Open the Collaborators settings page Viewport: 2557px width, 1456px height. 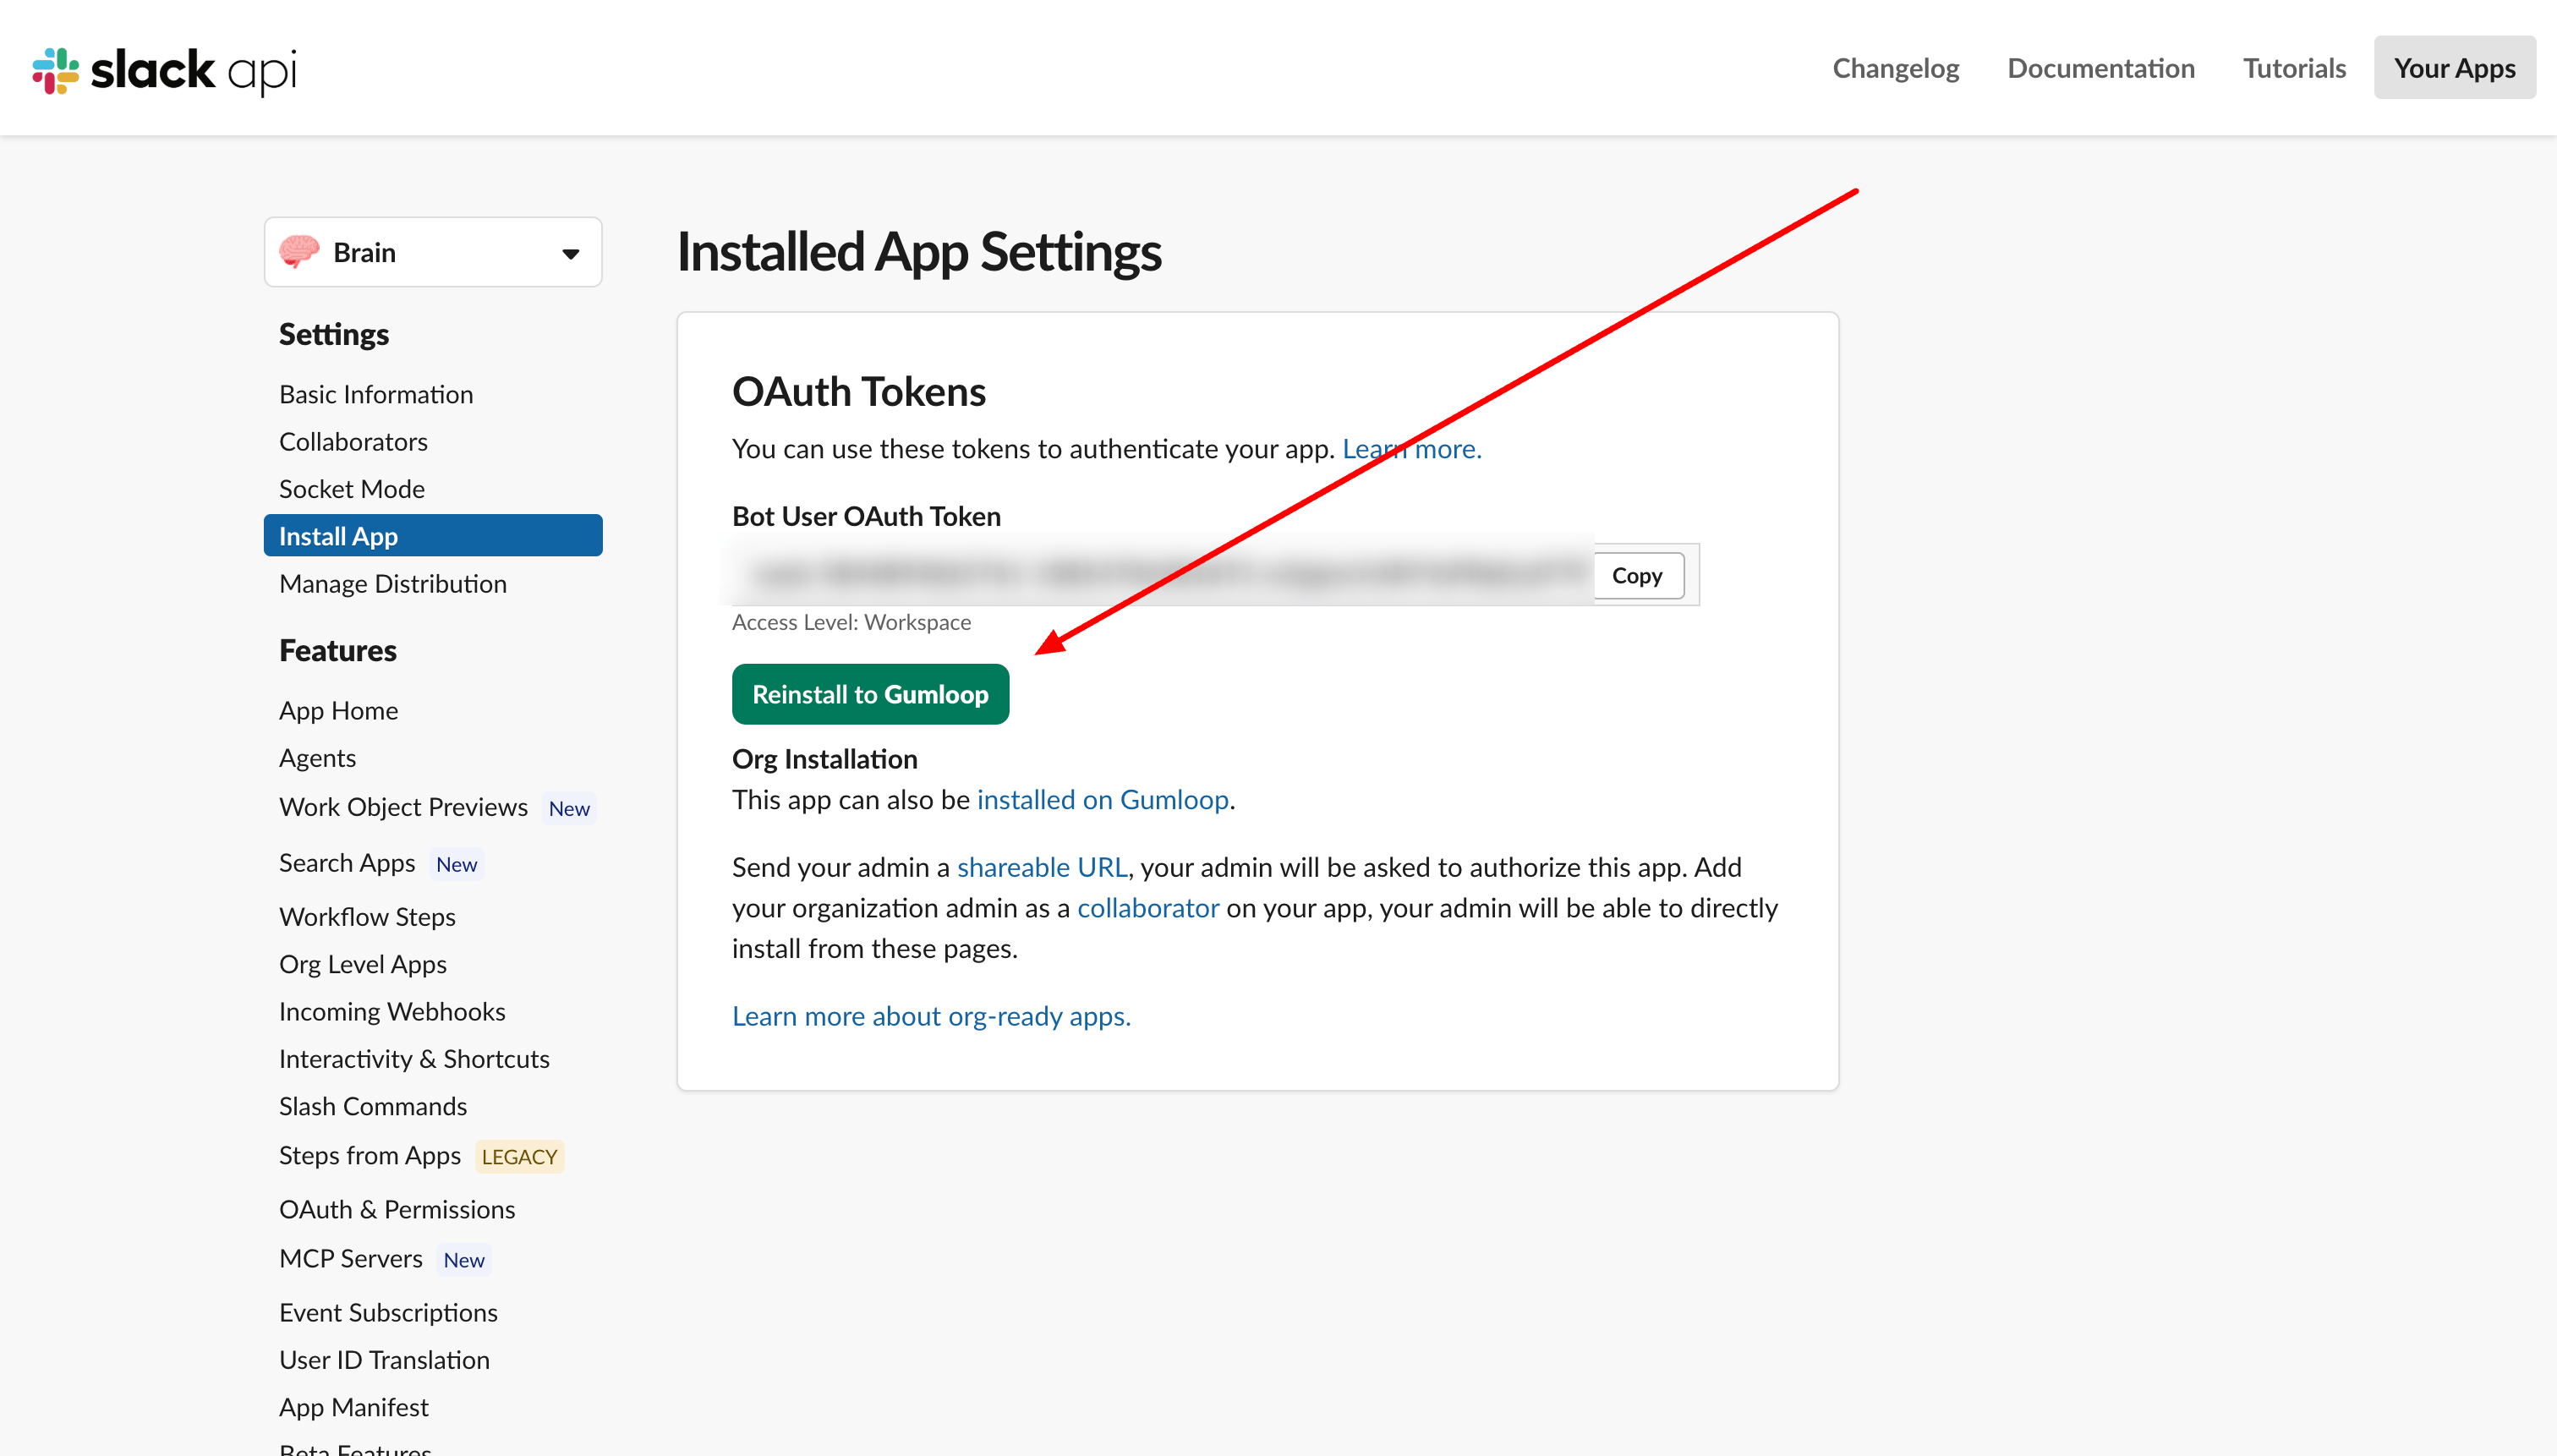353,441
